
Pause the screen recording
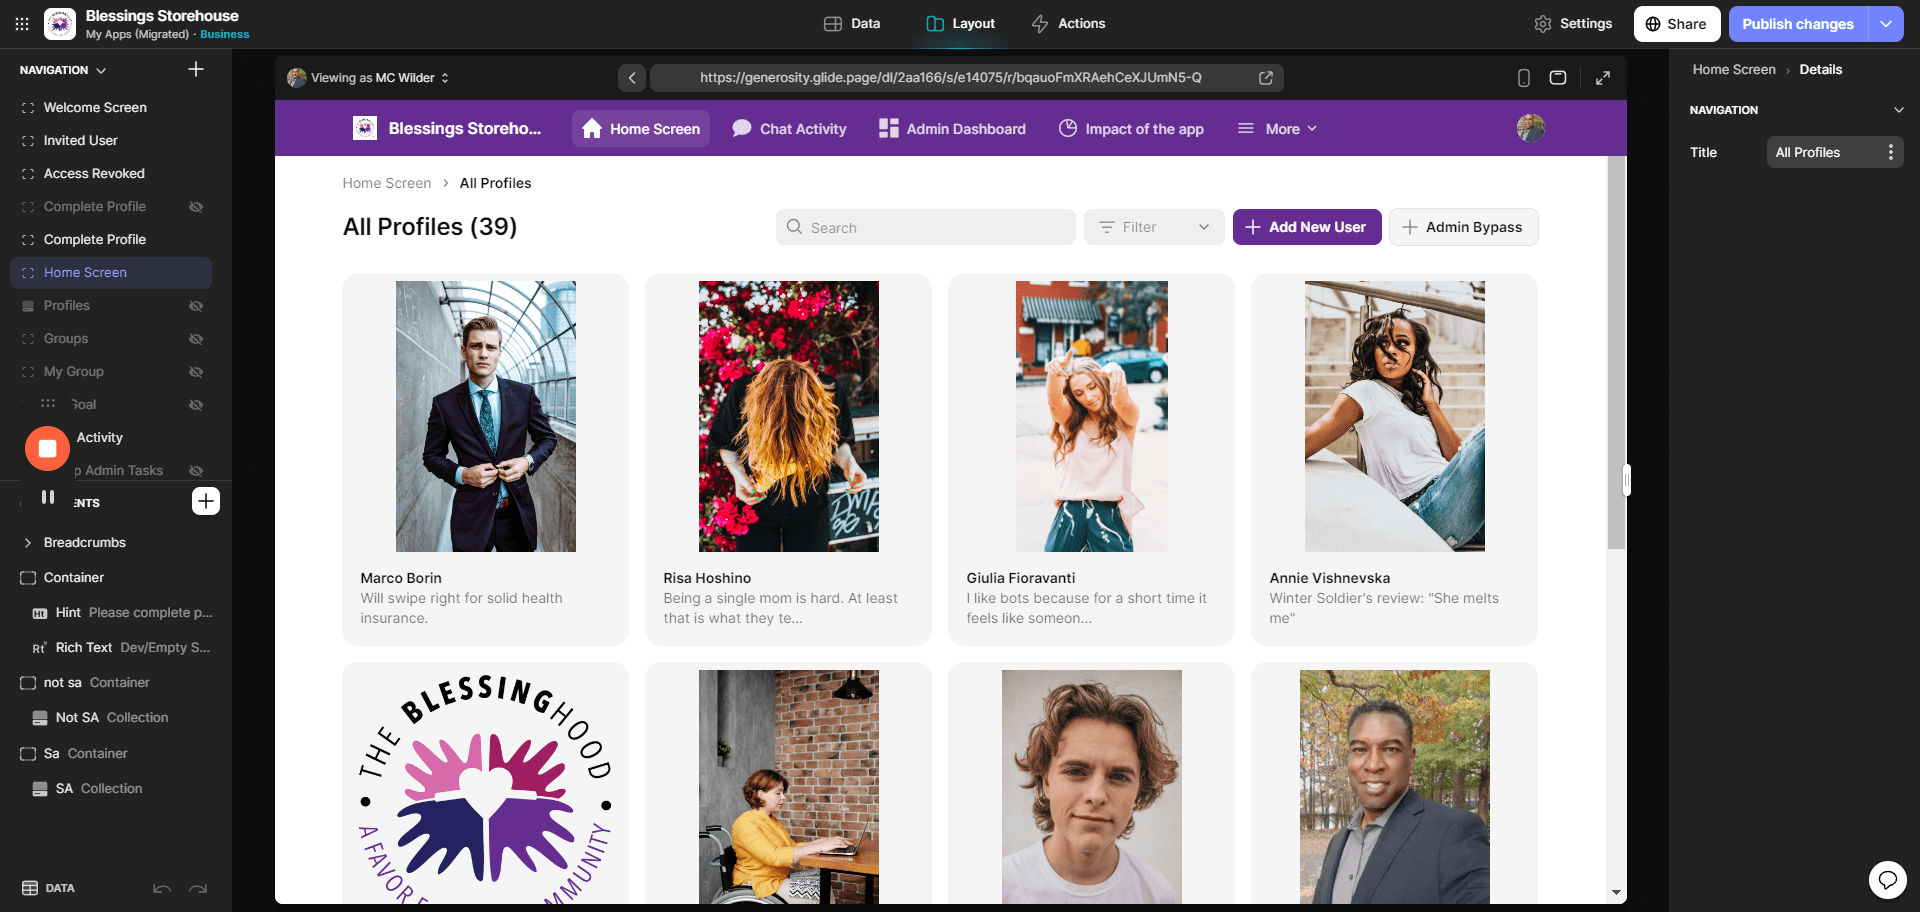(48, 497)
